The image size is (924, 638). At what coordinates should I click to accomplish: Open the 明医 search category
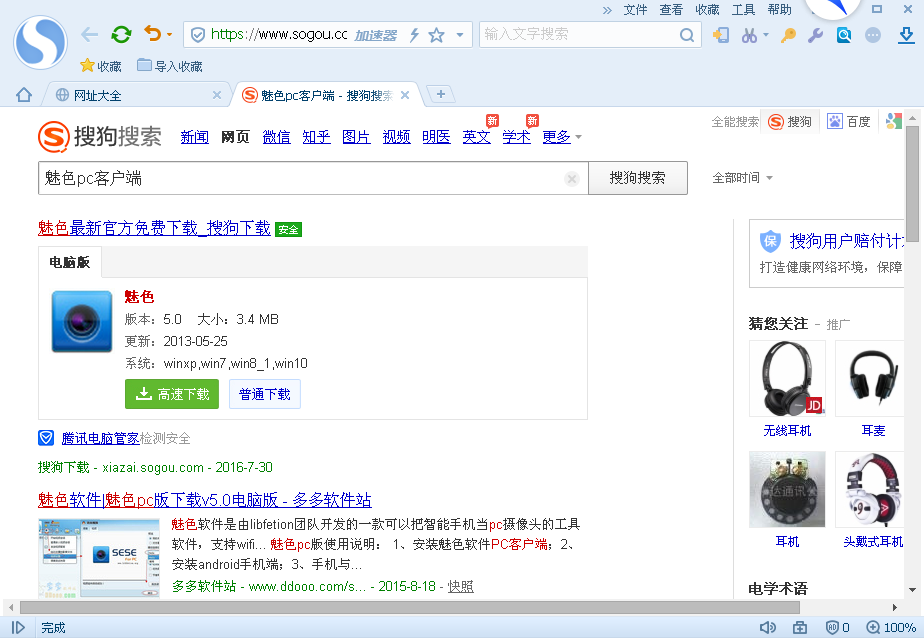[x=437, y=137]
